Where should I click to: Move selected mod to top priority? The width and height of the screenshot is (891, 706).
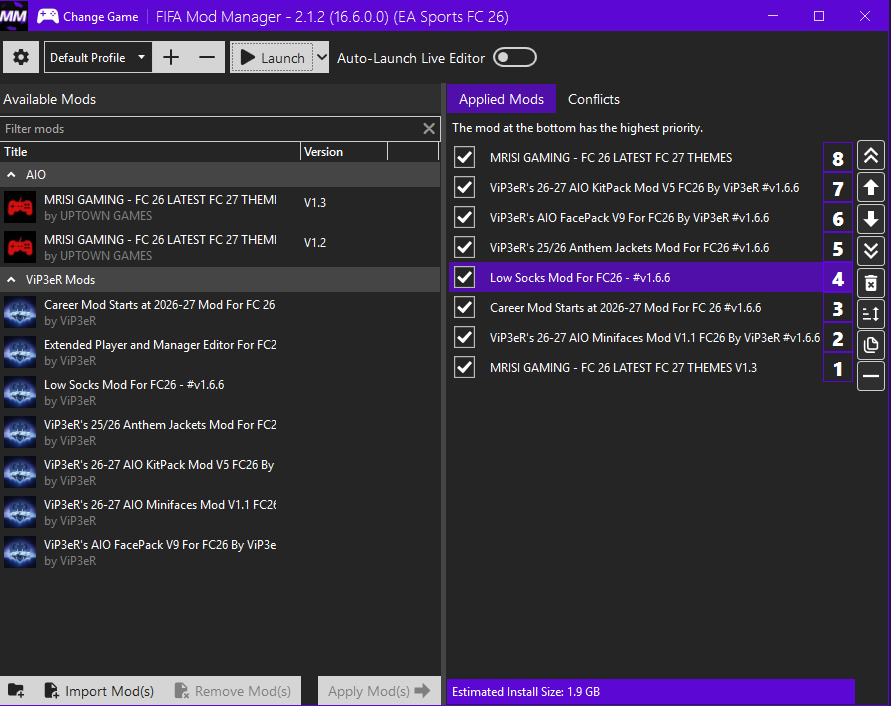[x=871, y=156]
